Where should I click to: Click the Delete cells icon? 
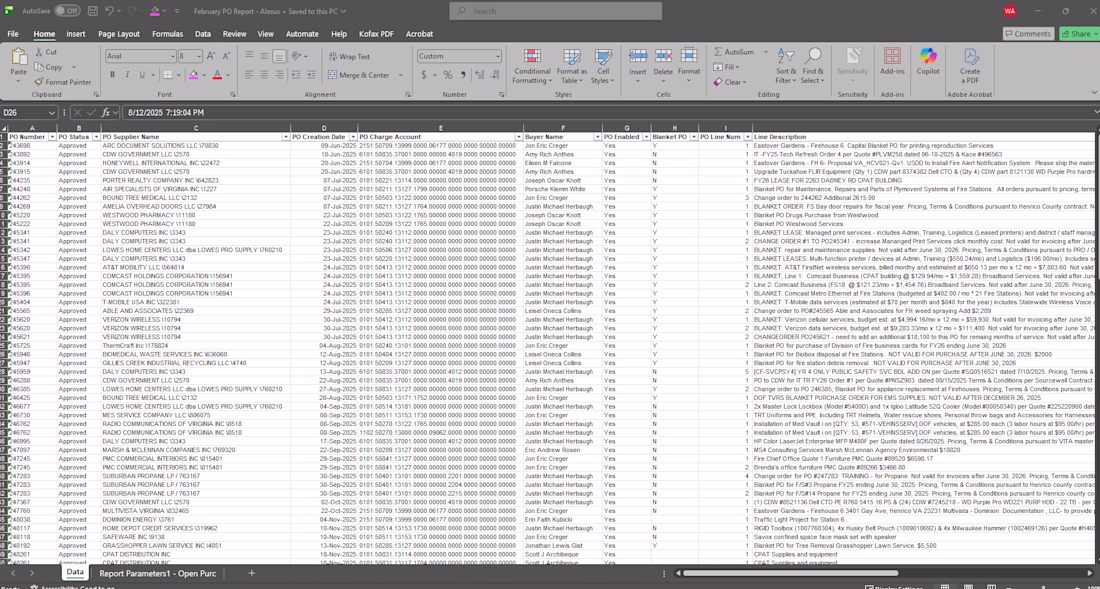663,57
